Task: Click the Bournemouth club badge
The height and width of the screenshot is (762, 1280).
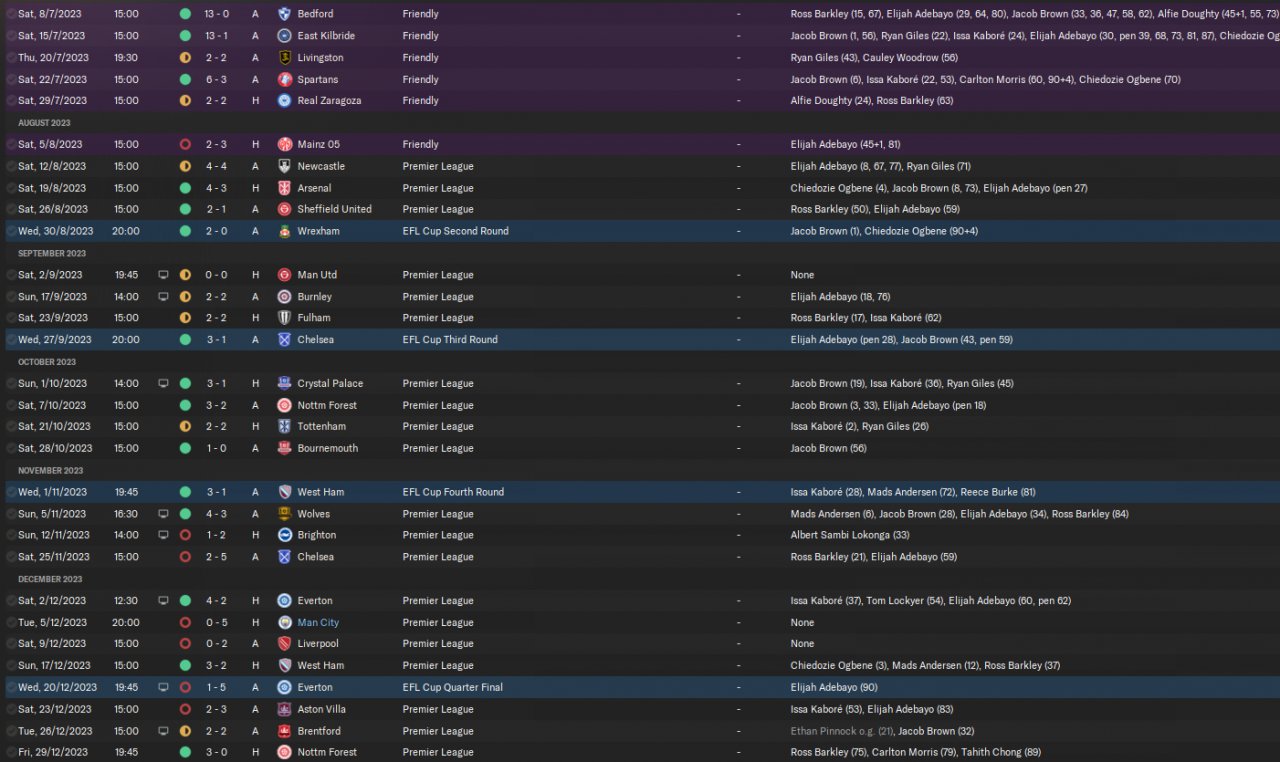Action: [x=285, y=449]
